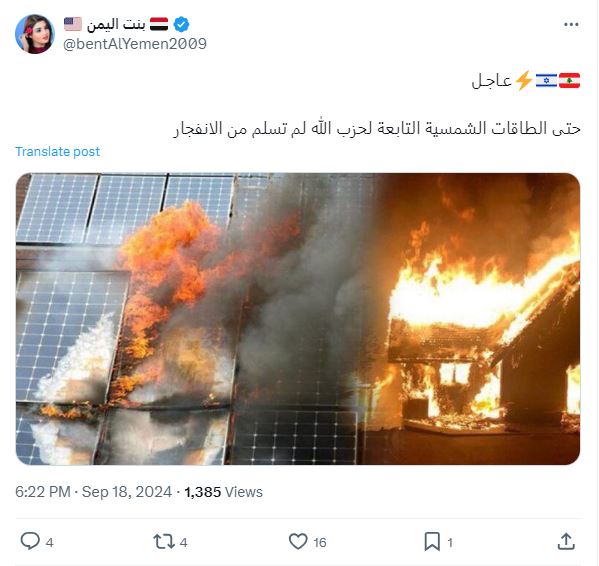The width and height of the screenshot is (599, 566).
Task: Click the bookmark count 1
Action: pyautogui.click(x=450, y=542)
